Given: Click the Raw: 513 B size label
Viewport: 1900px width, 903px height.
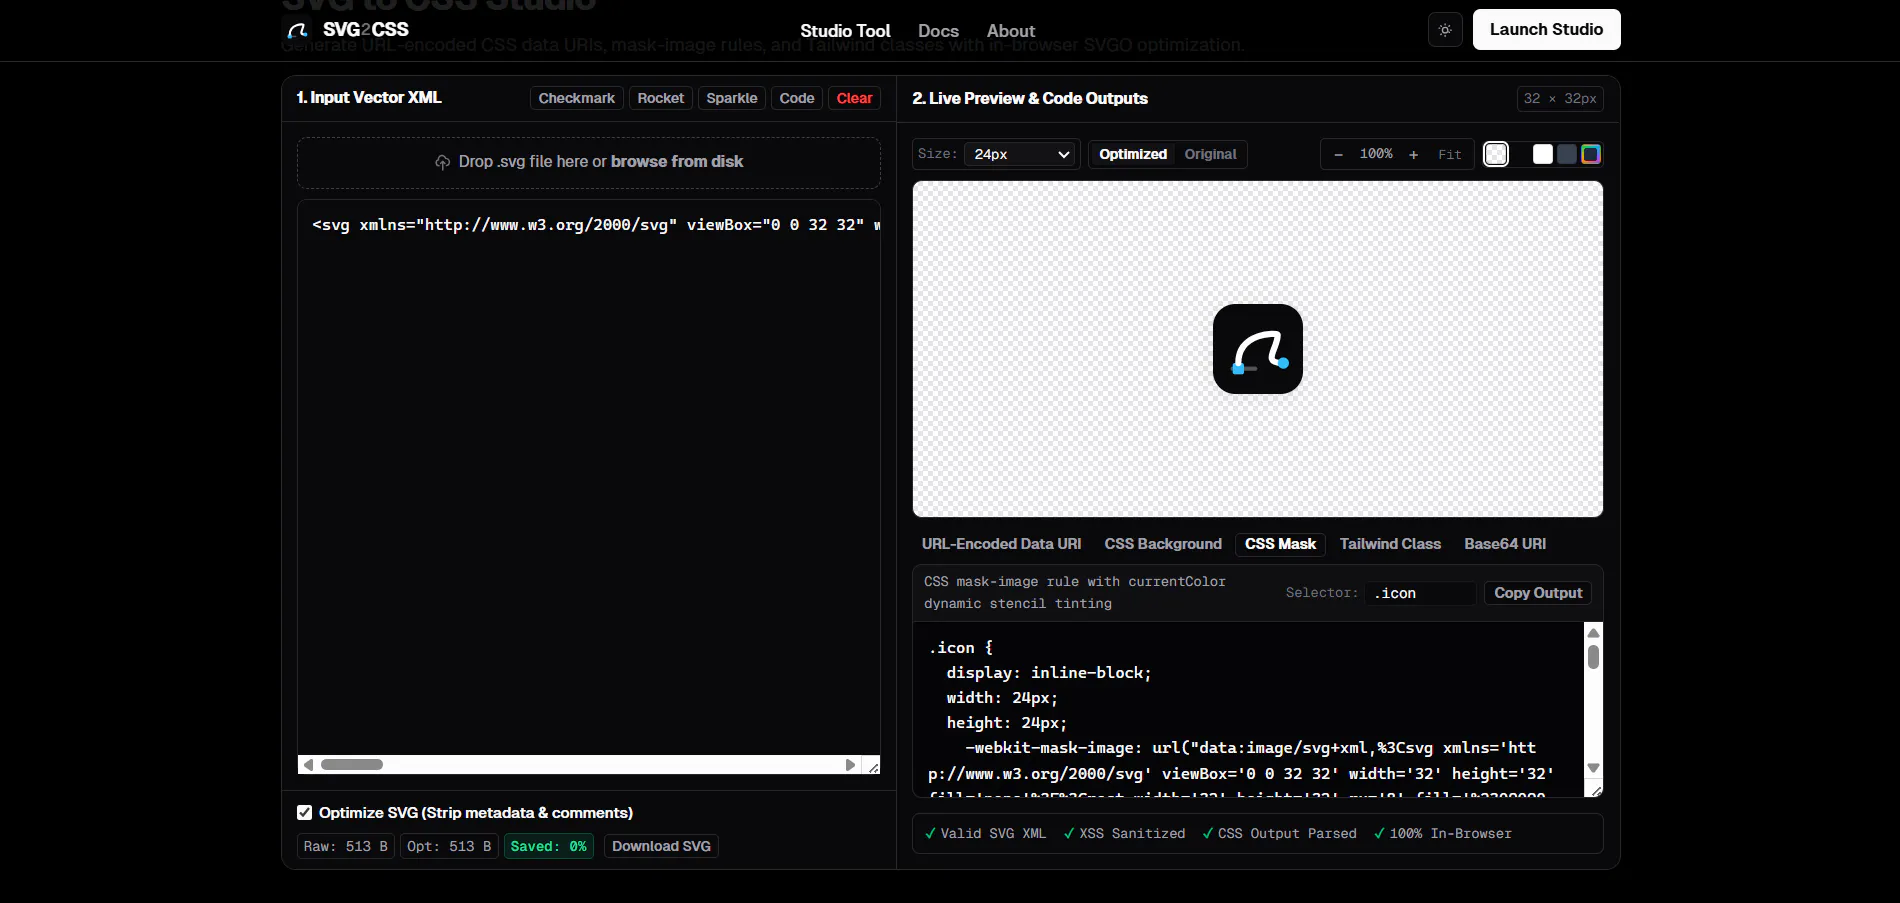Looking at the screenshot, I should point(346,846).
